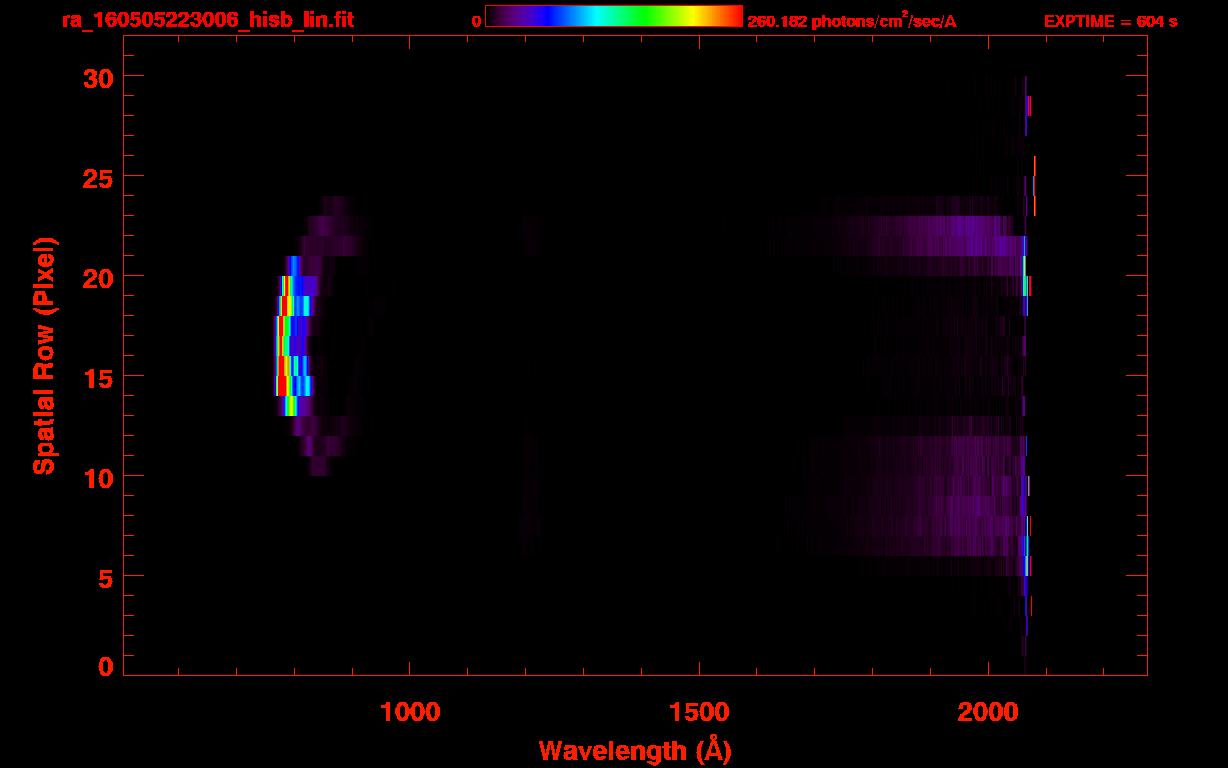Click the x-axis tick label 1000
The width and height of the screenshot is (1228, 768).
(x=410, y=712)
